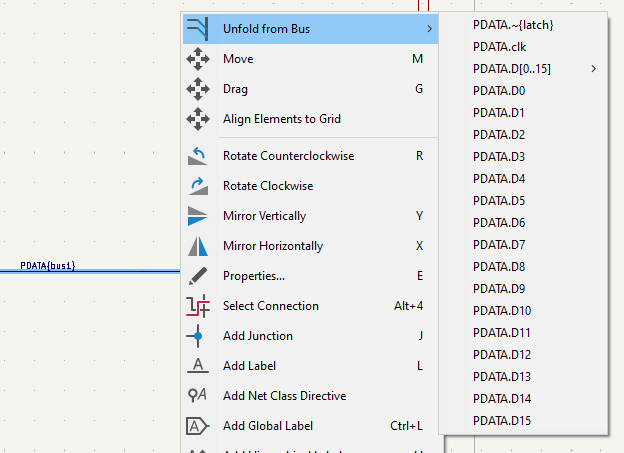Pick PDATA.~{latch} from submenu
624x453 pixels.
(513, 25)
